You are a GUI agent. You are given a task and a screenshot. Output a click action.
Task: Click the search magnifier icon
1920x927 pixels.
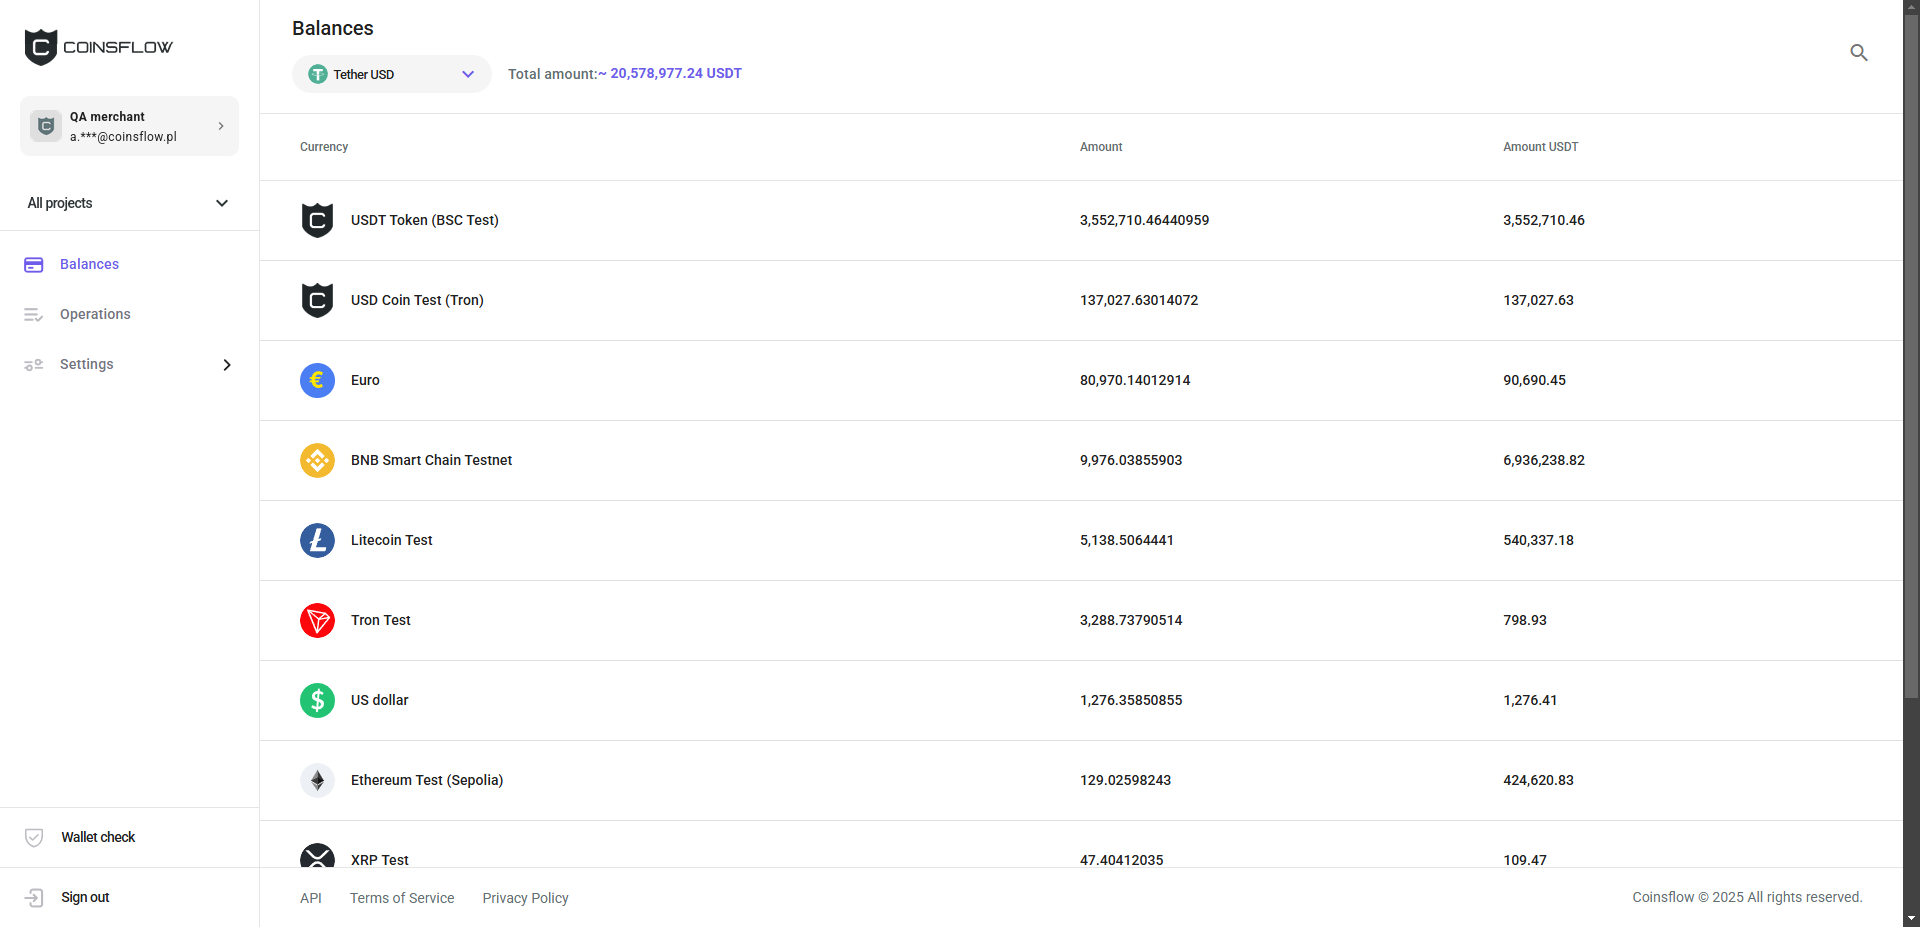[x=1858, y=53]
